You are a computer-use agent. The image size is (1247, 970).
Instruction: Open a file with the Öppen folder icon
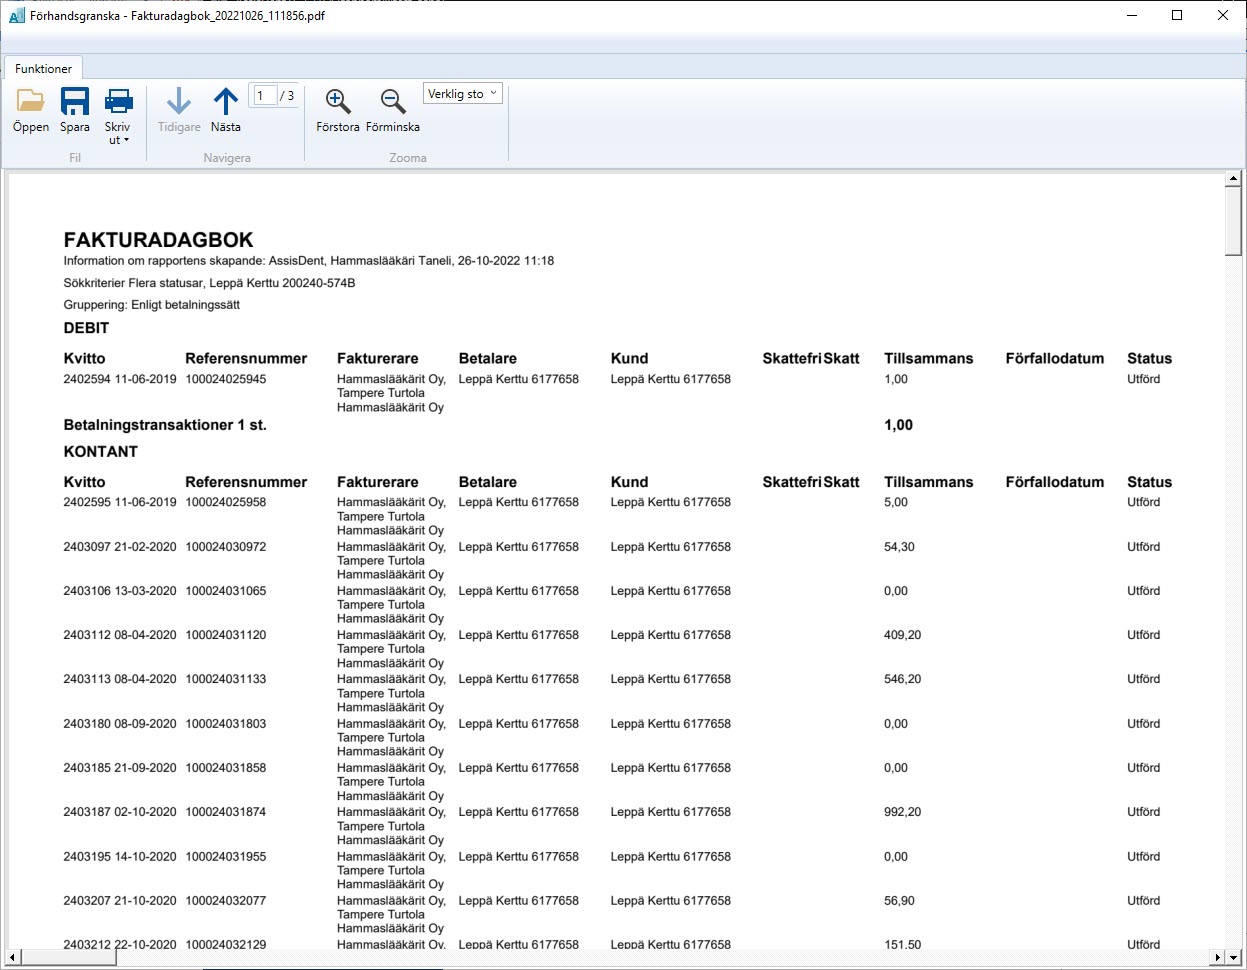pyautogui.click(x=31, y=110)
